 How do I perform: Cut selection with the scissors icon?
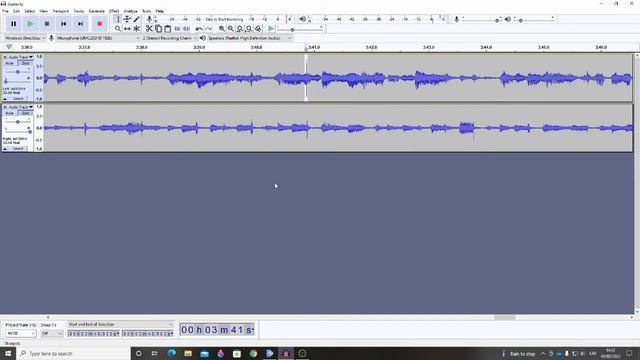point(149,29)
